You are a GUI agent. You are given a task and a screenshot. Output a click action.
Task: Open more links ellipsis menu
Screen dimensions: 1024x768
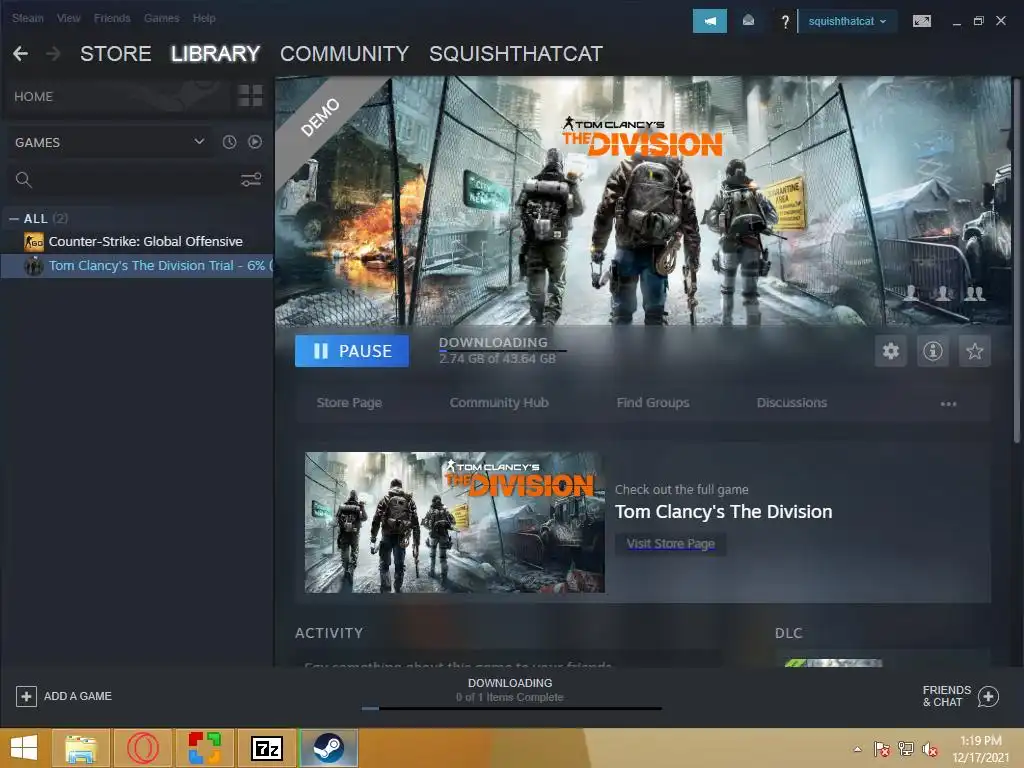point(948,404)
